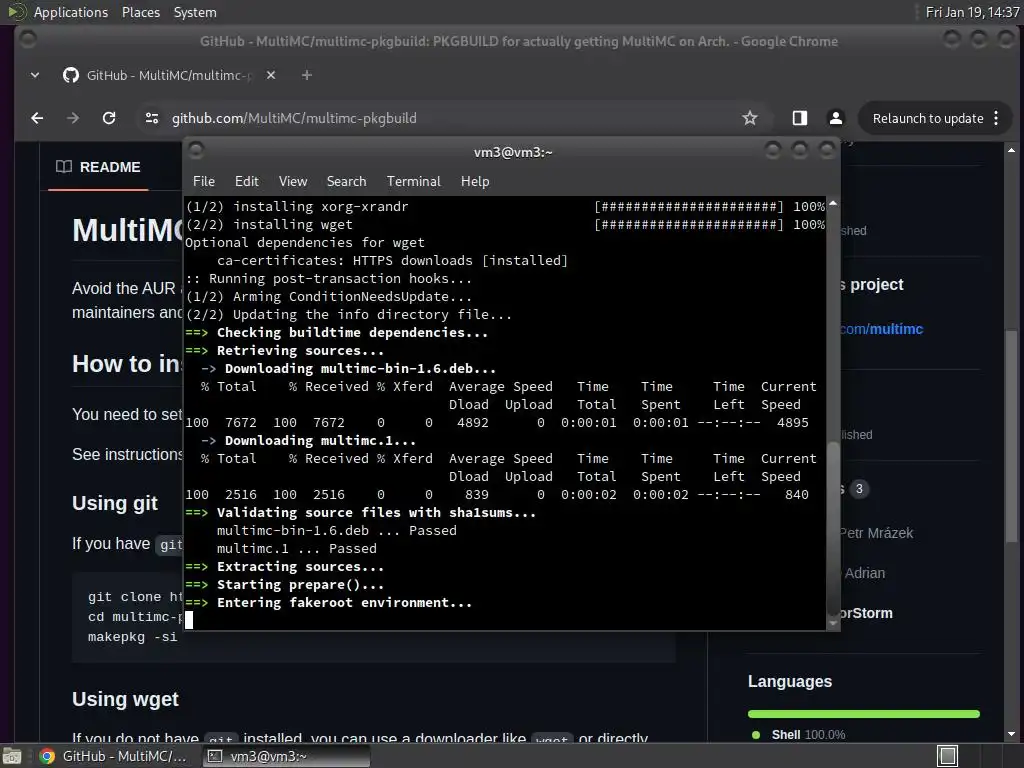The image size is (1024, 768).
Task: Click the Chrome forward arrow
Action: click(x=72, y=118)
